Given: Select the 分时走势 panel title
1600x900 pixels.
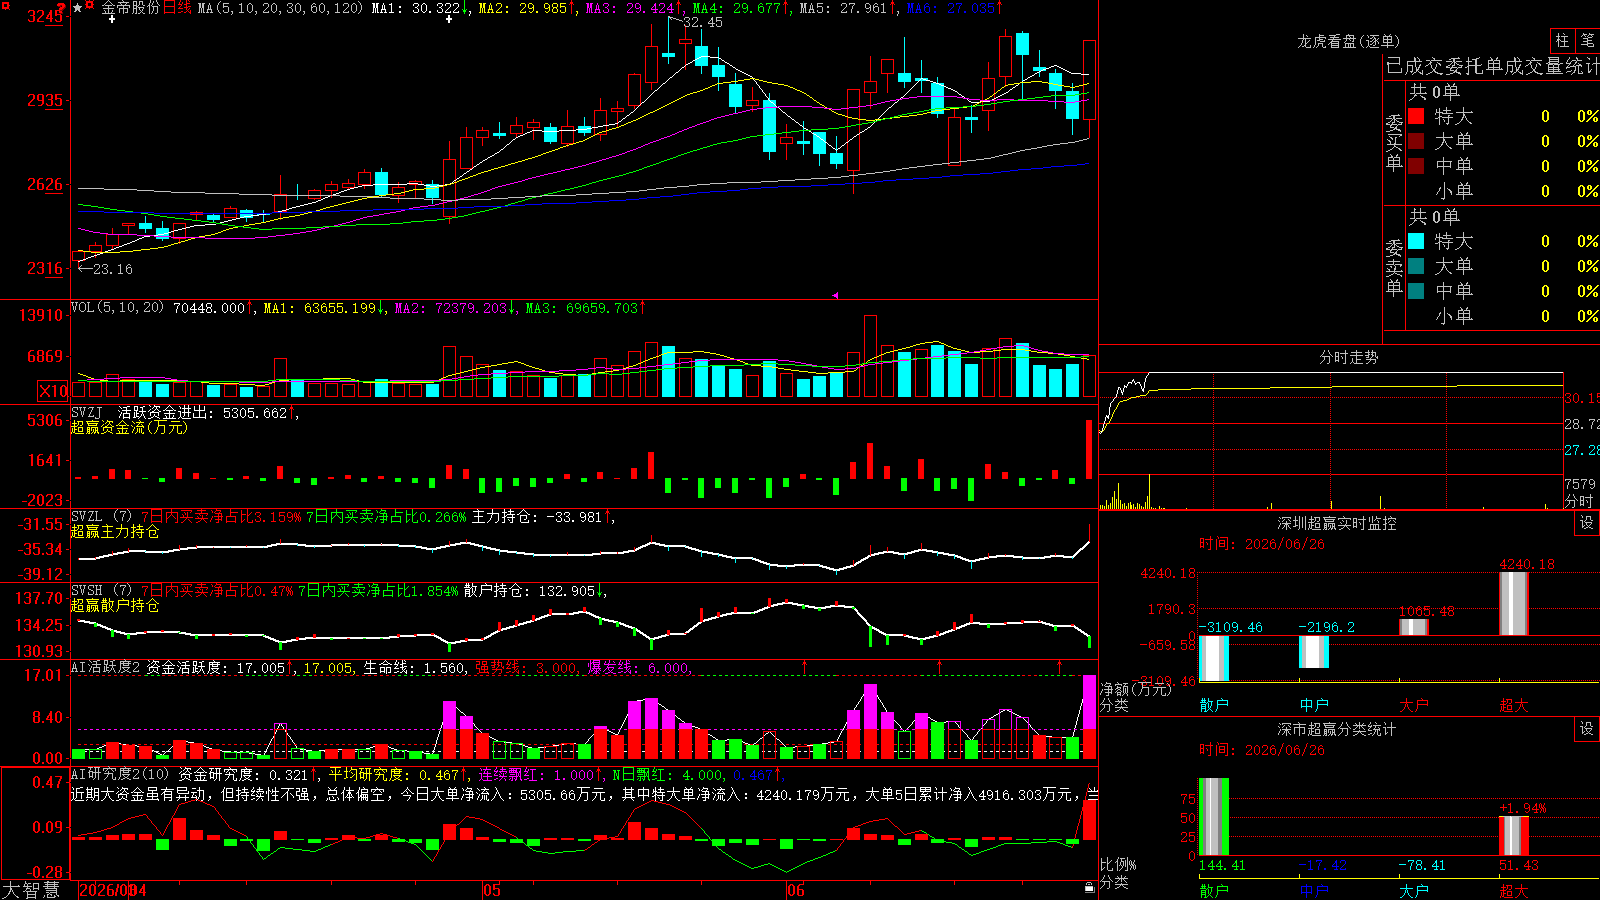Looking at the screenshot, I should coord(1348,357).
